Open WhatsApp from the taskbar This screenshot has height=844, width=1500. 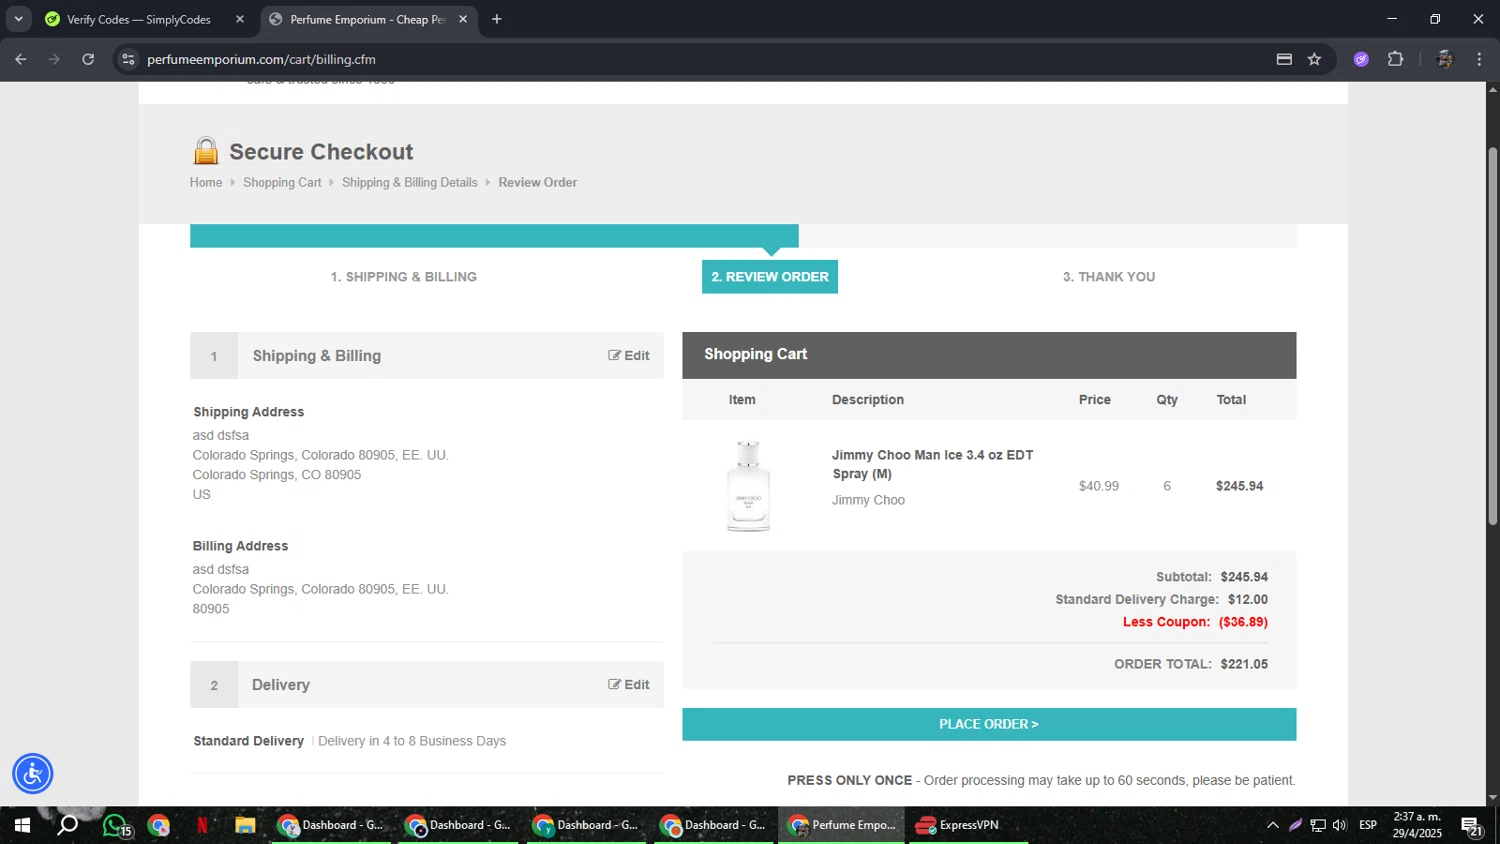point(115,825)
